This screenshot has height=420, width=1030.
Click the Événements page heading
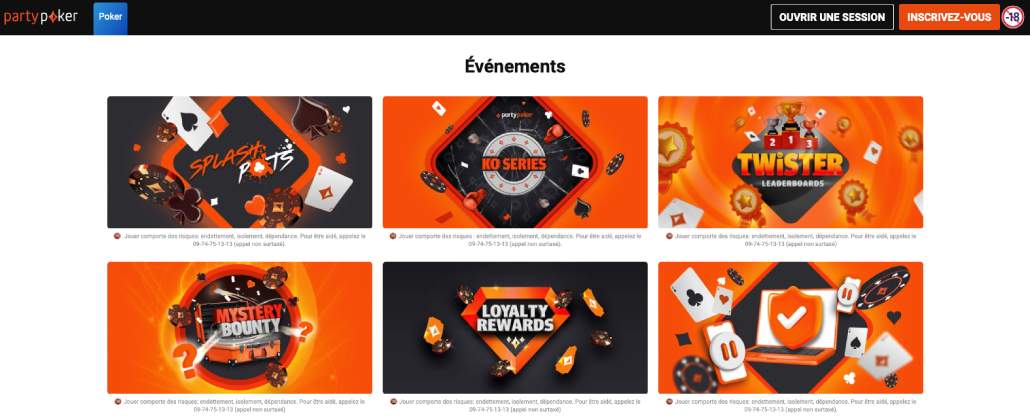pos(515,66)
